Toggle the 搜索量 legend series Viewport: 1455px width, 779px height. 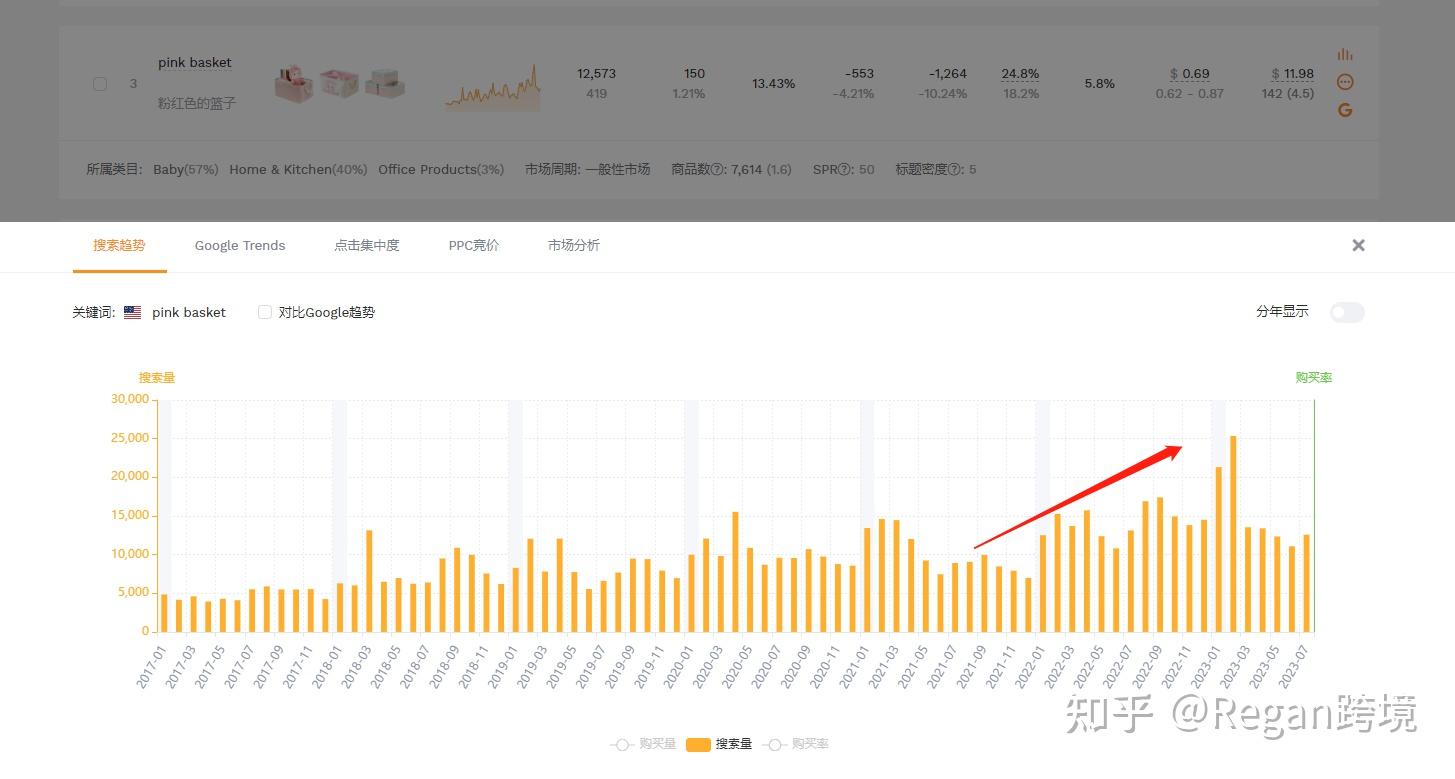coord(719,744)
